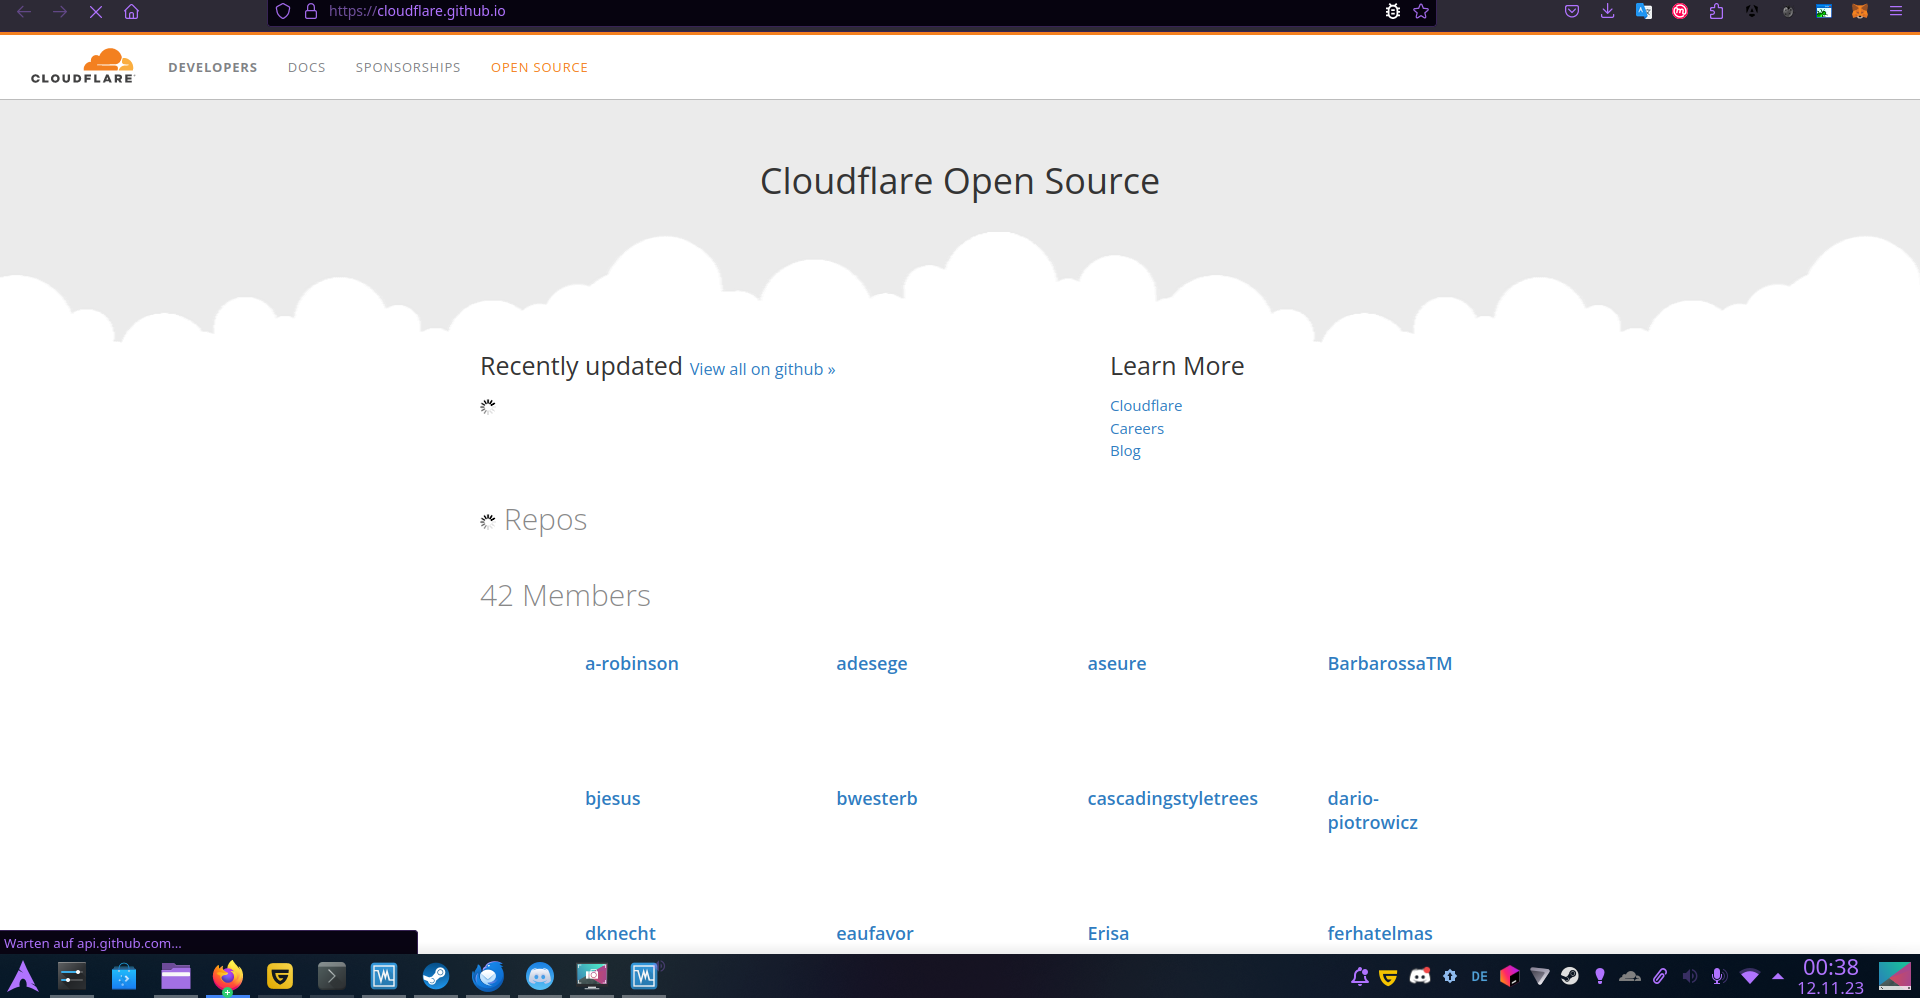Open the MetaMask extension fox icon

click(1859, 11)
